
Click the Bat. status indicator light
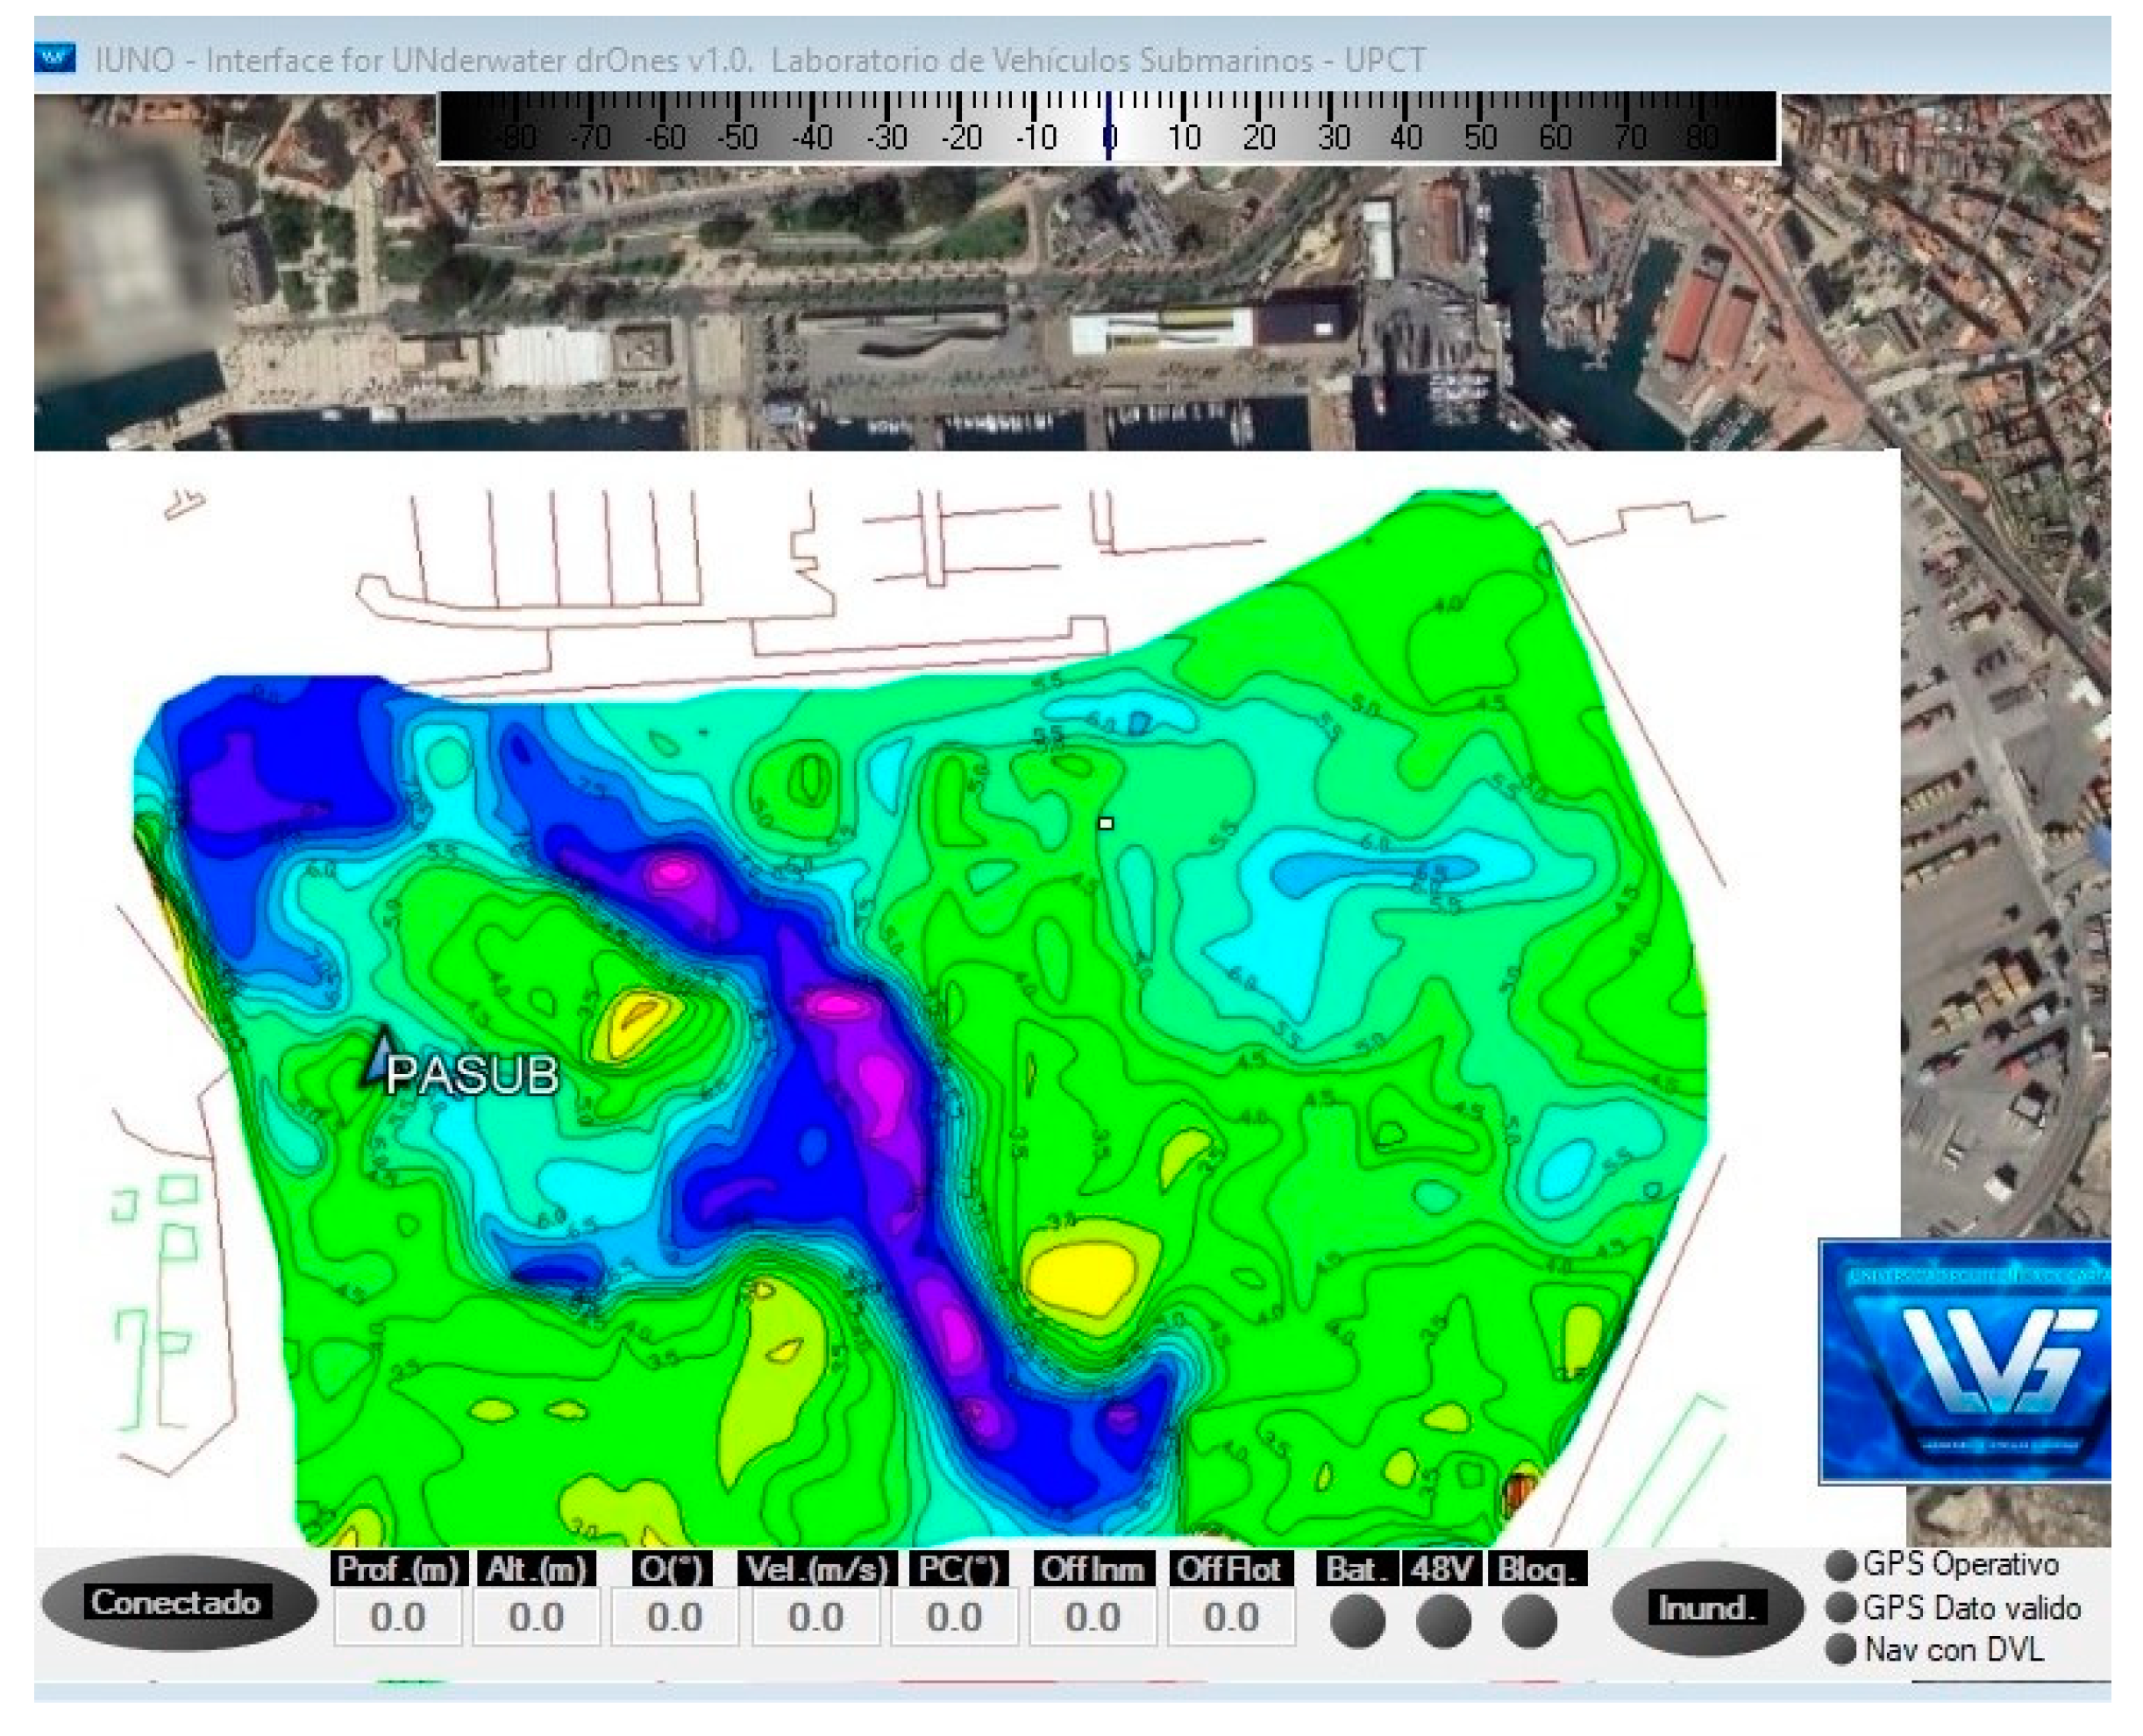(1357, 1621)
